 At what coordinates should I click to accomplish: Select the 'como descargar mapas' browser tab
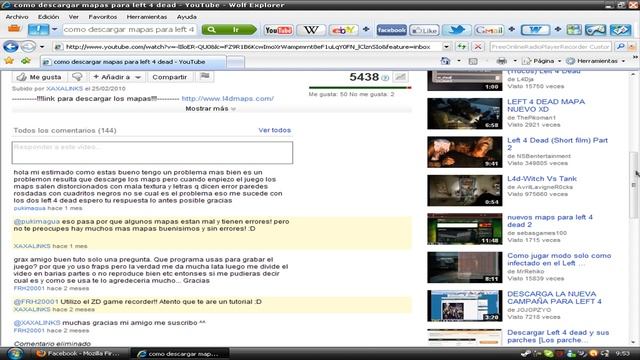(133, 62)
